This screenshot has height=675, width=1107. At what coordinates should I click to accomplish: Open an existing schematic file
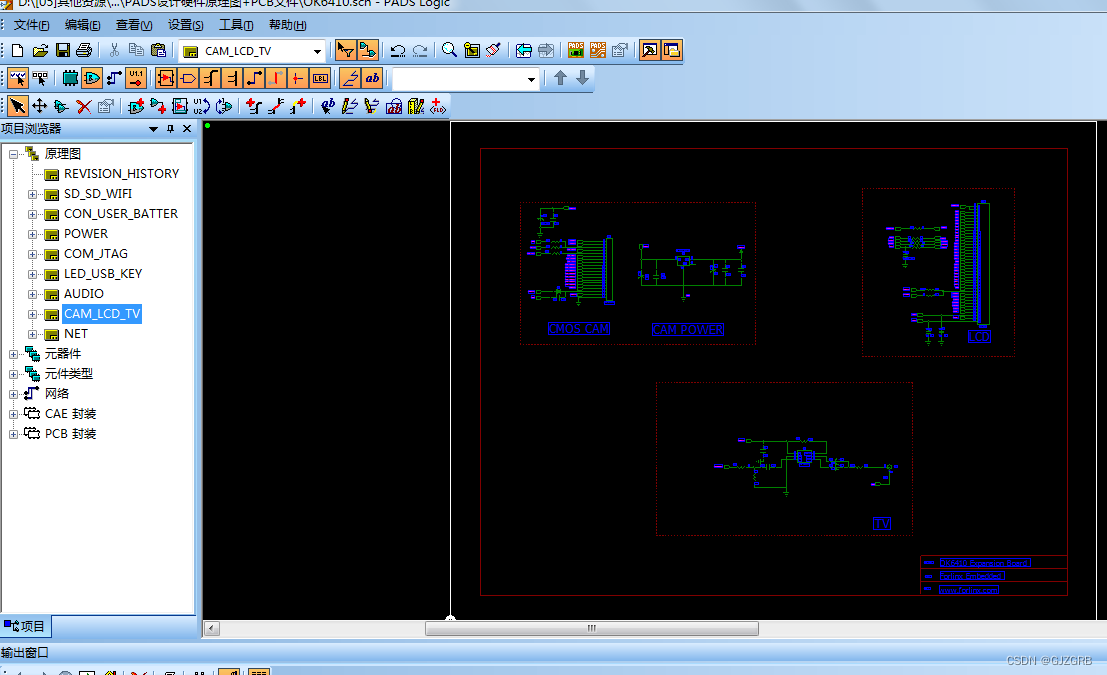coord(40,50)
